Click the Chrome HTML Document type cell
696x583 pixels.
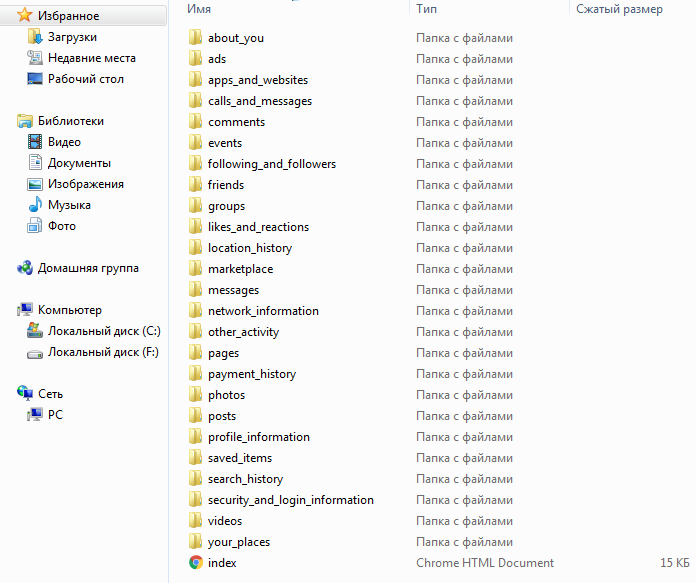pos(485,563)
